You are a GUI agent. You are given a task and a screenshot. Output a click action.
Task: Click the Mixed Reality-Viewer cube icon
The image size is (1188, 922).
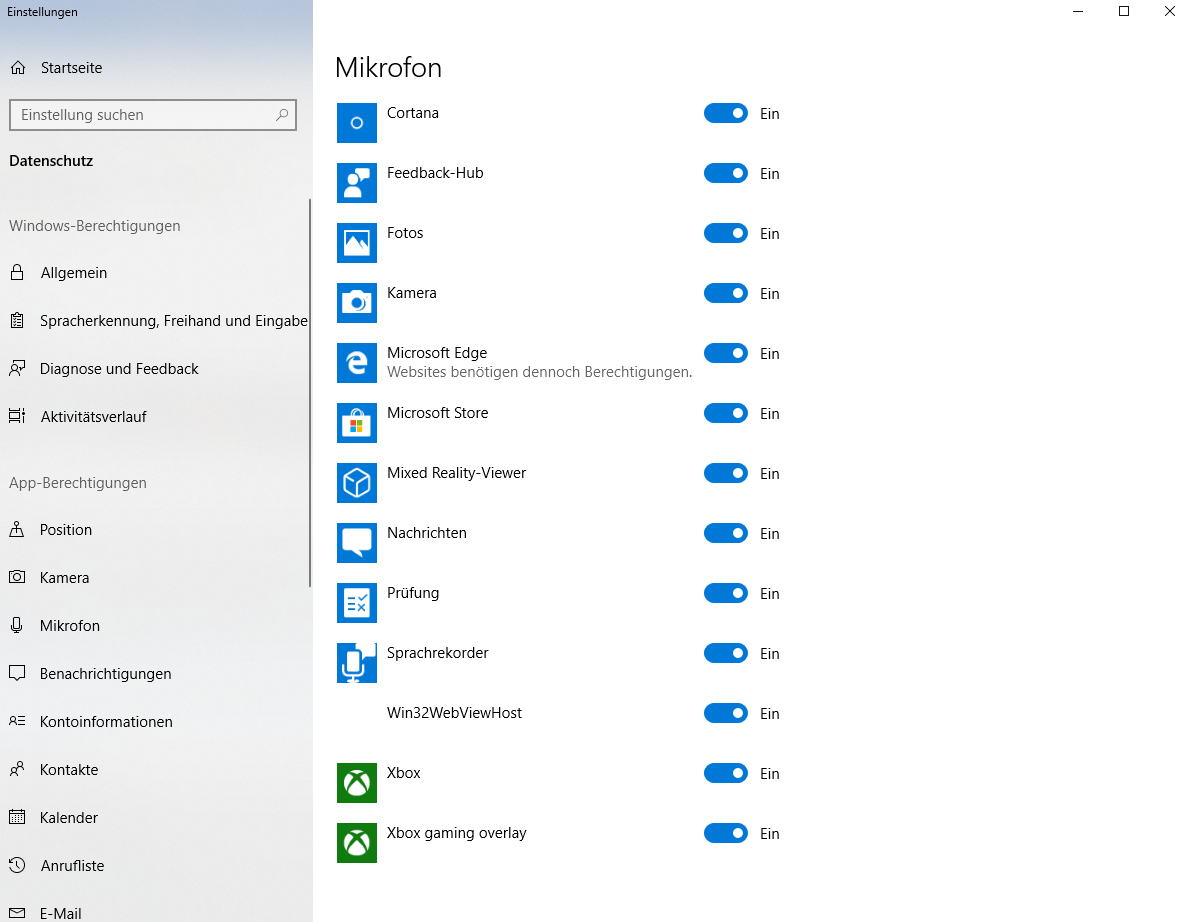(x=356, y=483)
